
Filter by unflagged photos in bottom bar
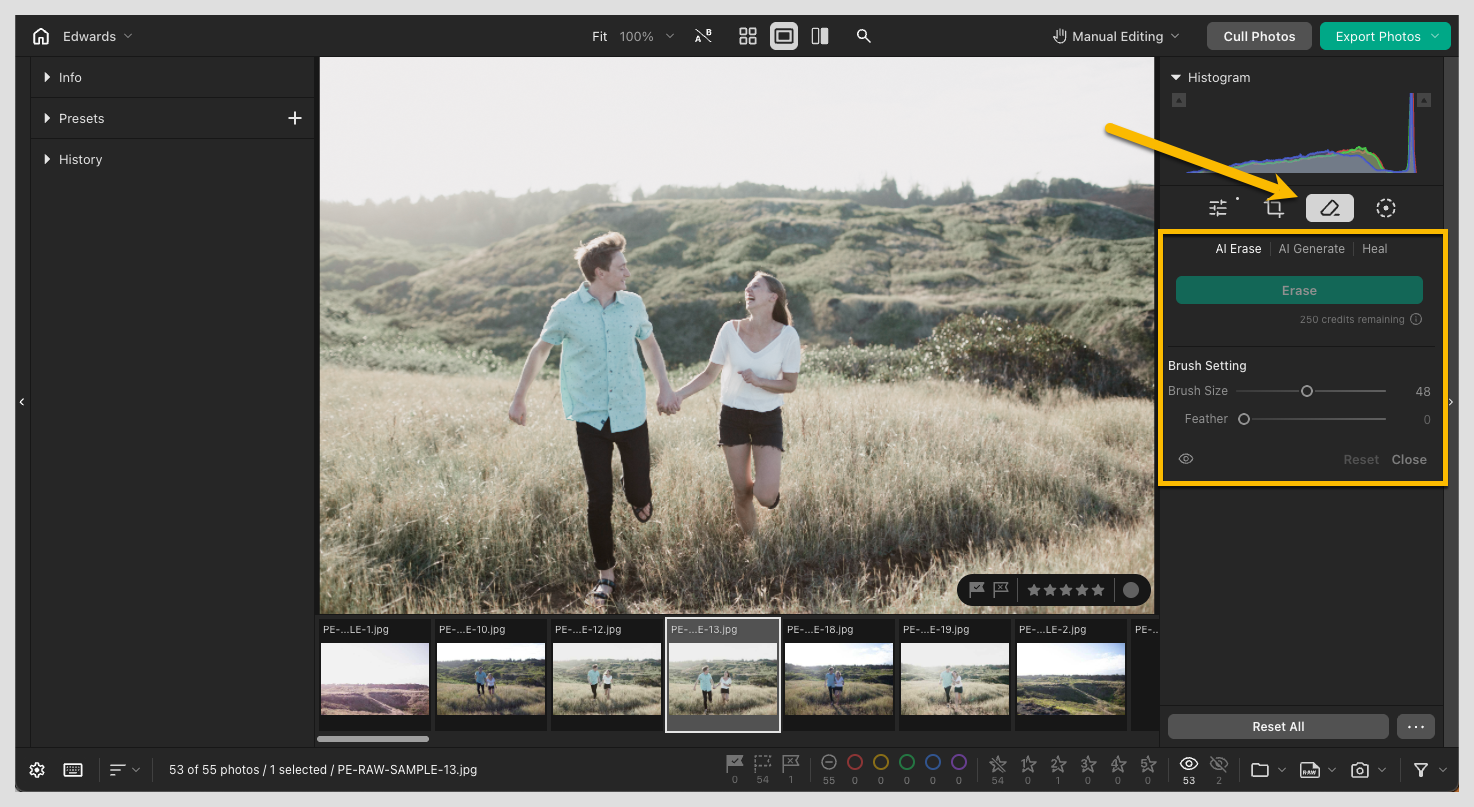click(x=763, y=765)
